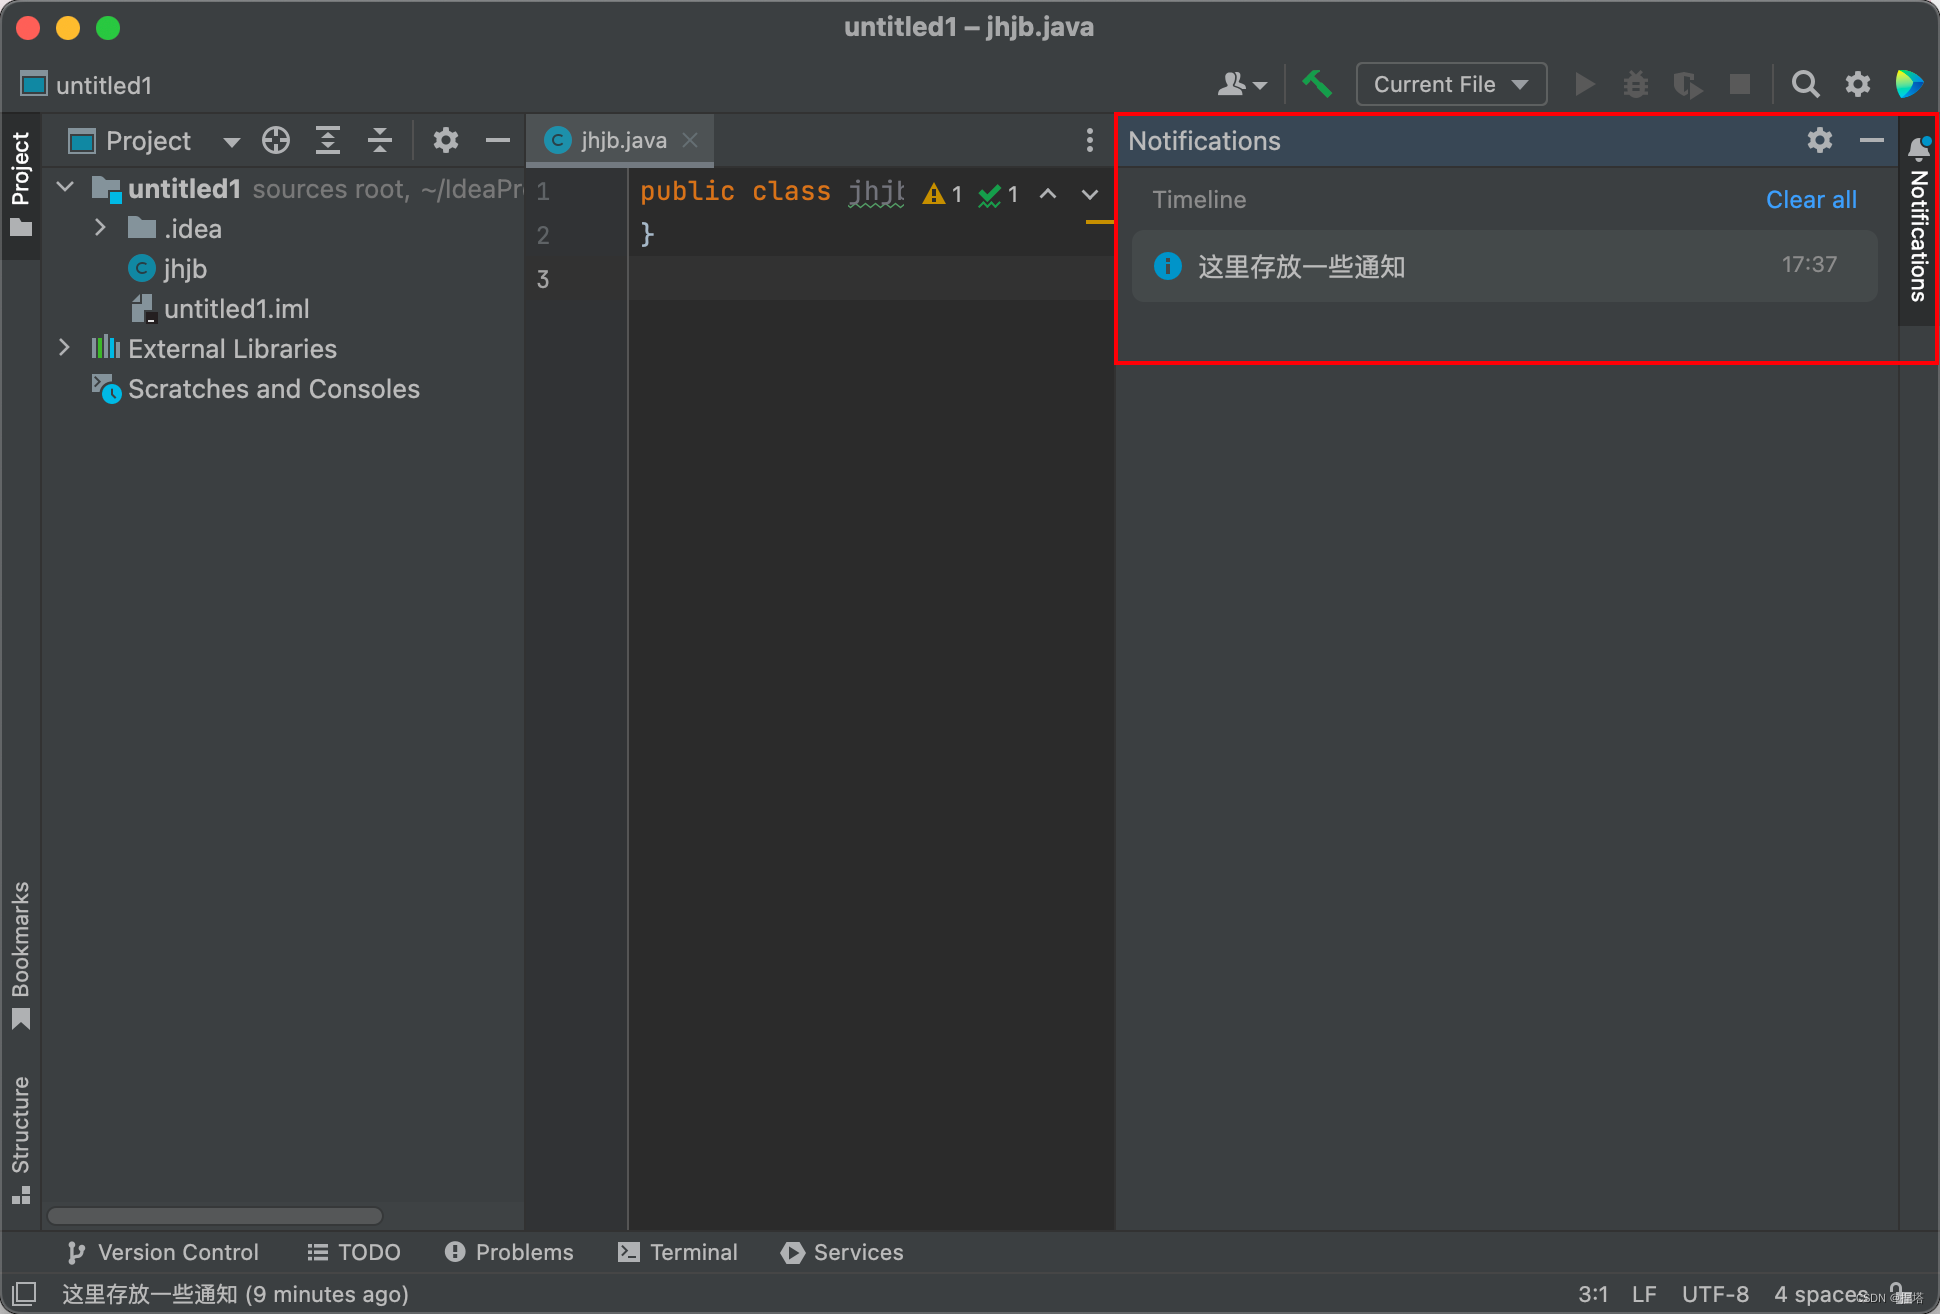Open the Current File run configuration dropdown
The height and width of the screenshot is (1314, 1940).
[x=1451, y=84]
